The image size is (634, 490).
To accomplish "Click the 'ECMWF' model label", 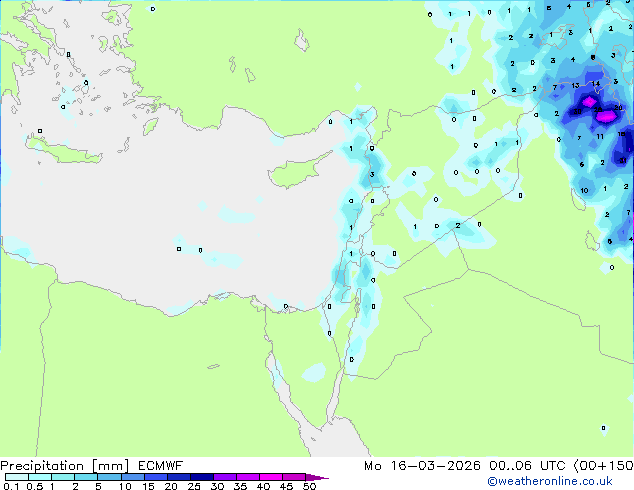I will tap(161, 466).
